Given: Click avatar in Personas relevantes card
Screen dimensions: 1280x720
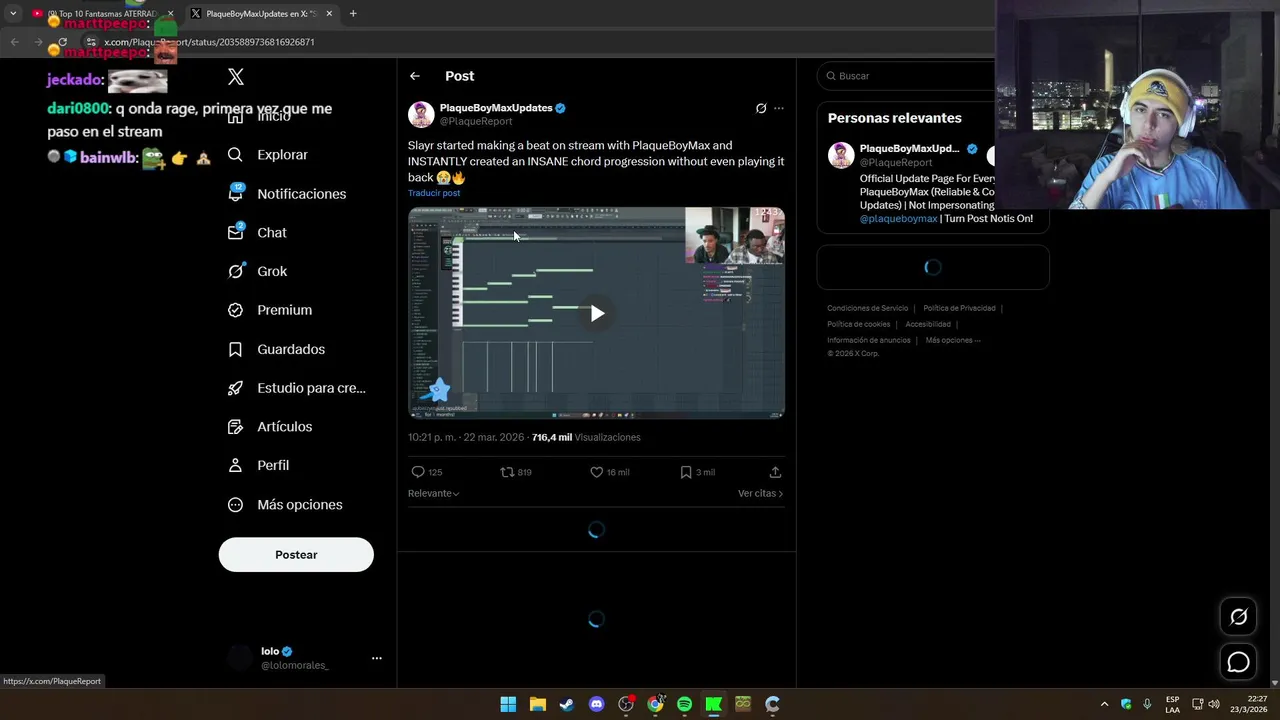Looking at the screenshot, I should pyautogui.click(x=841, y=155).
